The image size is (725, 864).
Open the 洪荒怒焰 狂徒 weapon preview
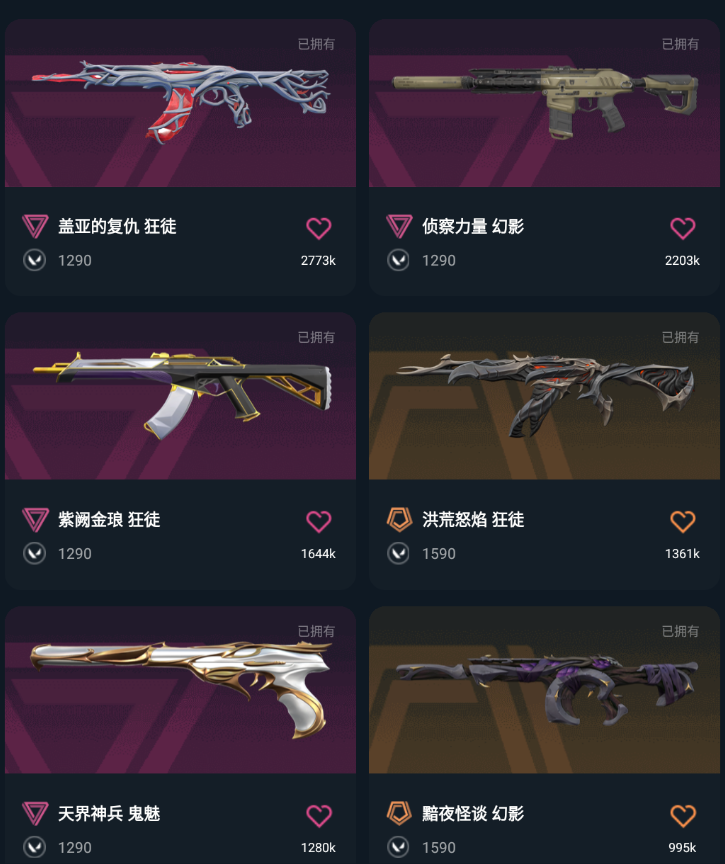(x=544, y=396)
